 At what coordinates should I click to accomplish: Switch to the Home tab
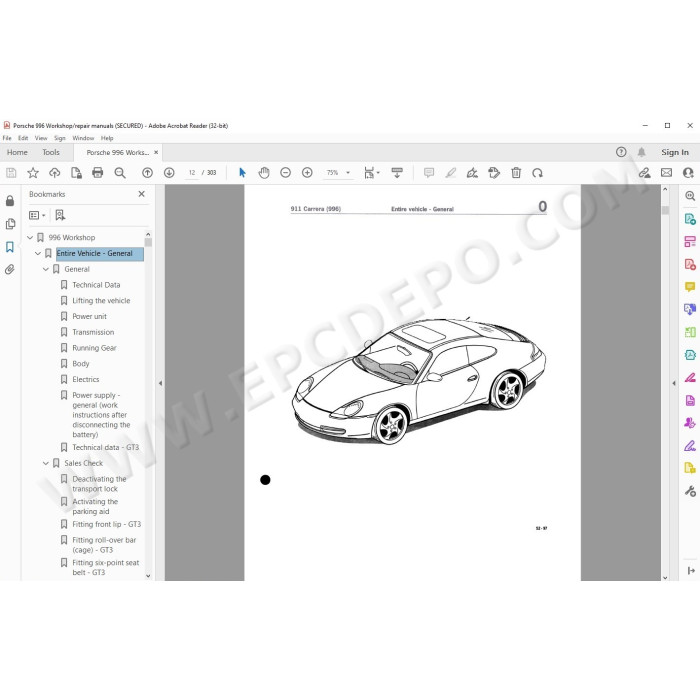click(17, 152)
